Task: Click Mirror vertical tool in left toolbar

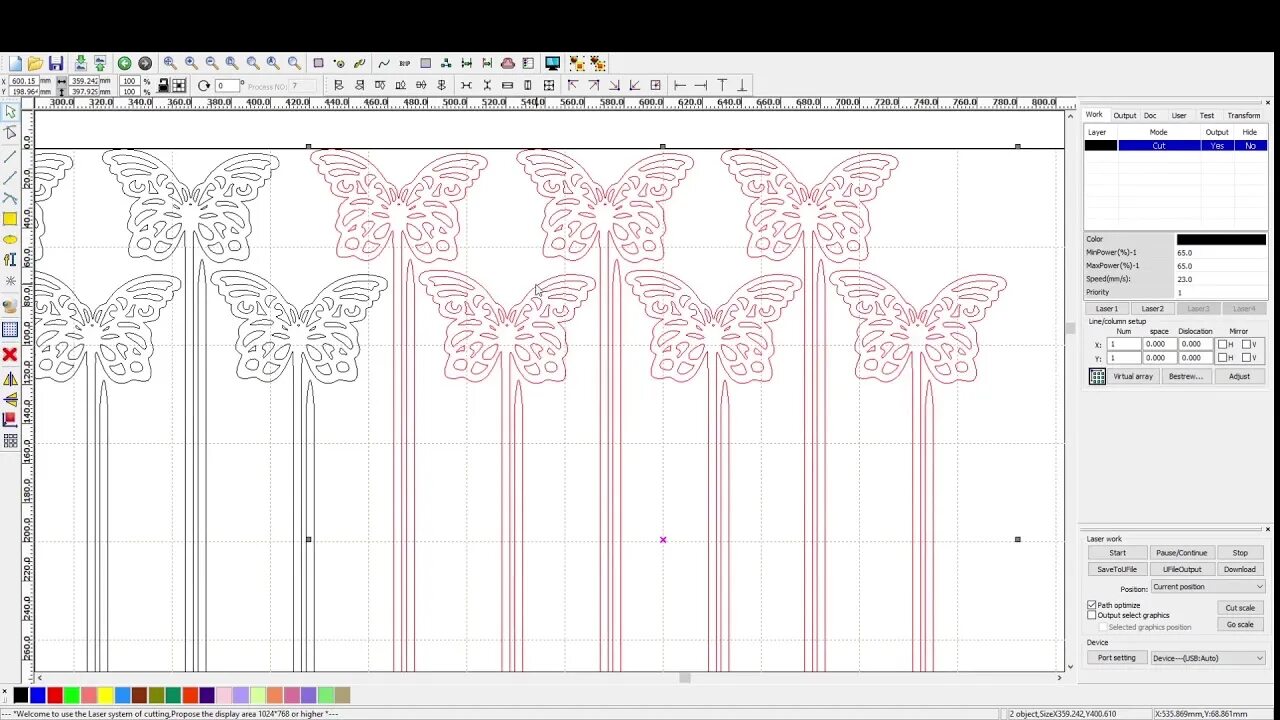Action: (x=10, y=399)
